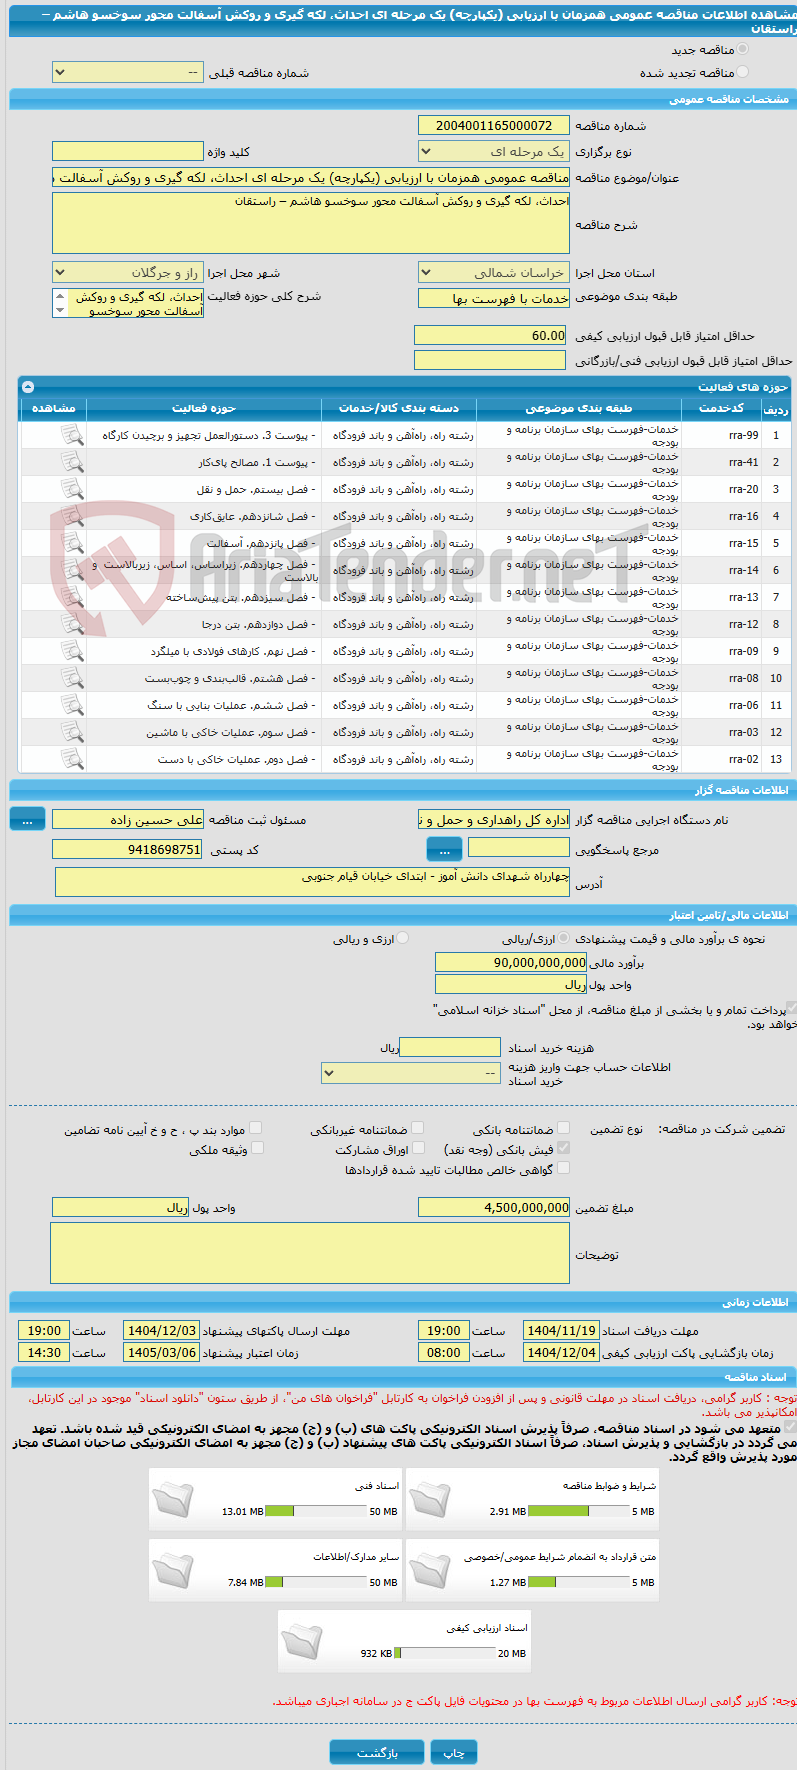The width and height of the screenshot is (797, 1770).
Task: Focus the برآورد مالی amount field
Action: pyautogui.click(x=510, y=962)
